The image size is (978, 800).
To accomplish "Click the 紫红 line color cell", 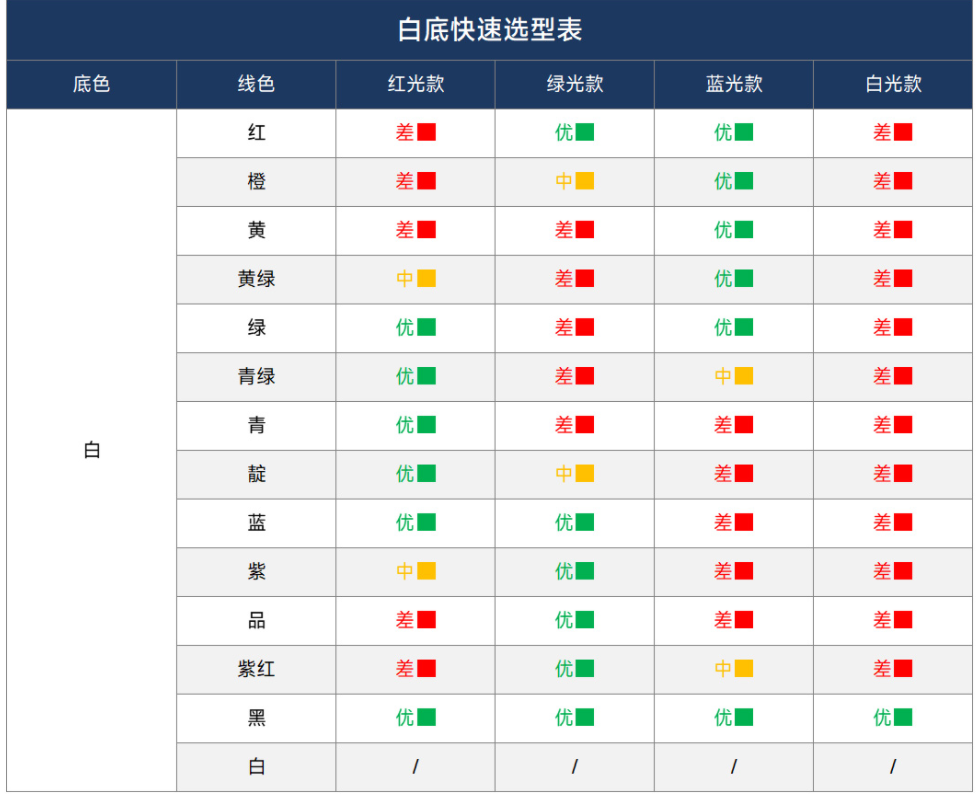I will coord(256,669).
